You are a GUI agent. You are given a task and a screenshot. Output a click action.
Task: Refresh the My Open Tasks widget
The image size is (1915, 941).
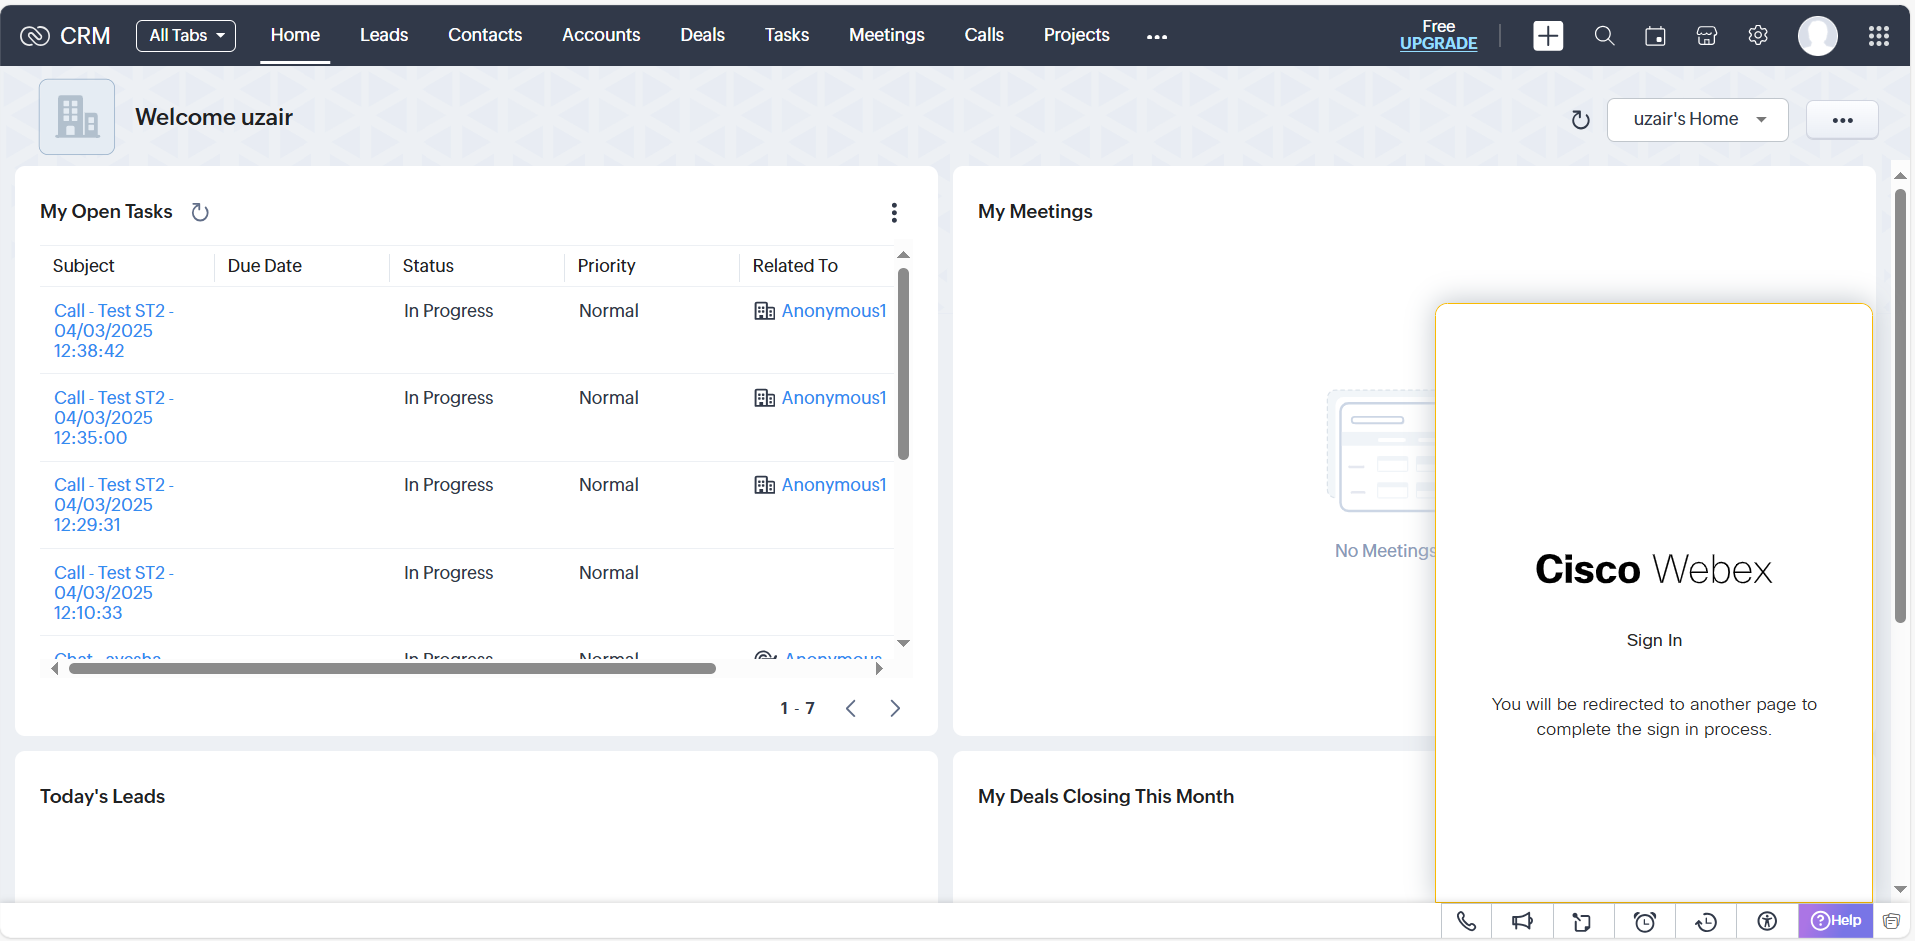[x=200, y=212]
